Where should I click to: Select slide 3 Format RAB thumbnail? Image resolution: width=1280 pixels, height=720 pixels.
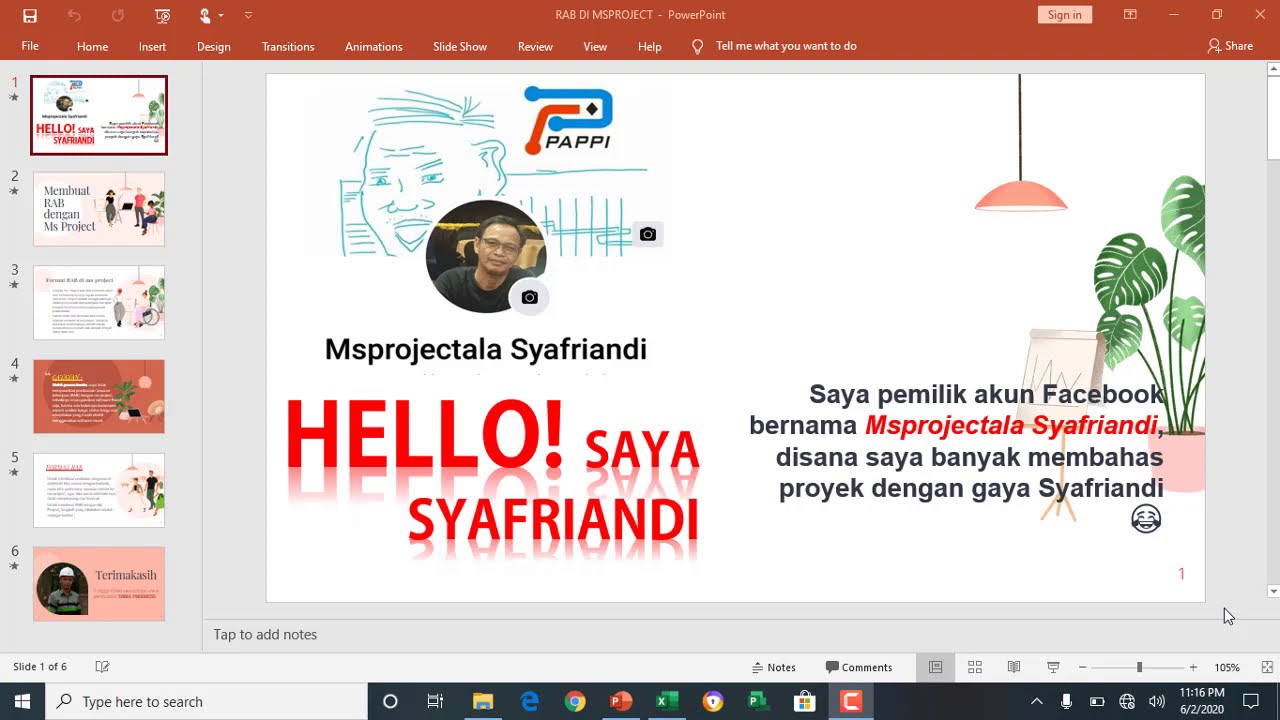click(99, 302)
